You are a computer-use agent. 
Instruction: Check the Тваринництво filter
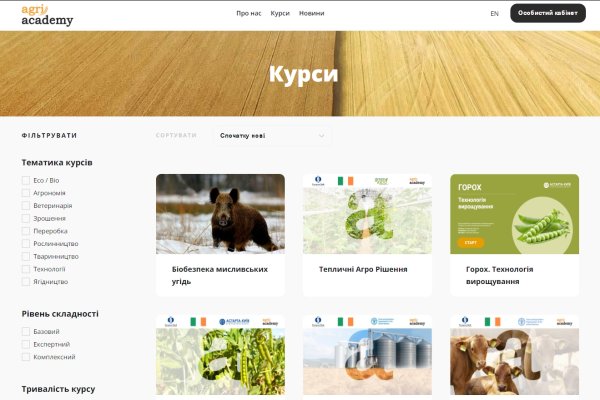tap(26, 256)
